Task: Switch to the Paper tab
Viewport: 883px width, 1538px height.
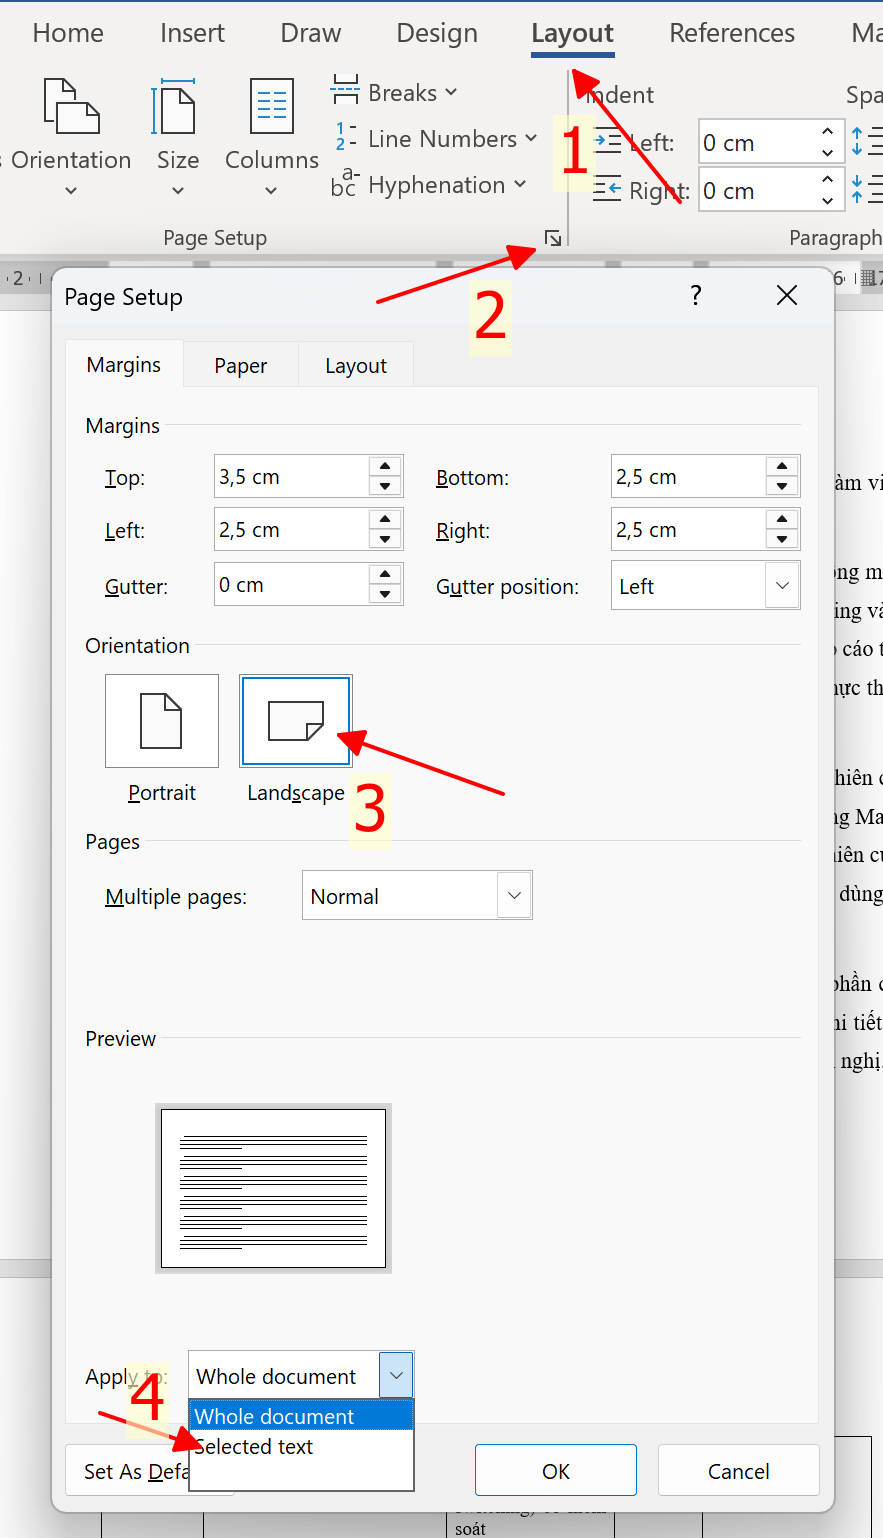Action: (240, 366)
